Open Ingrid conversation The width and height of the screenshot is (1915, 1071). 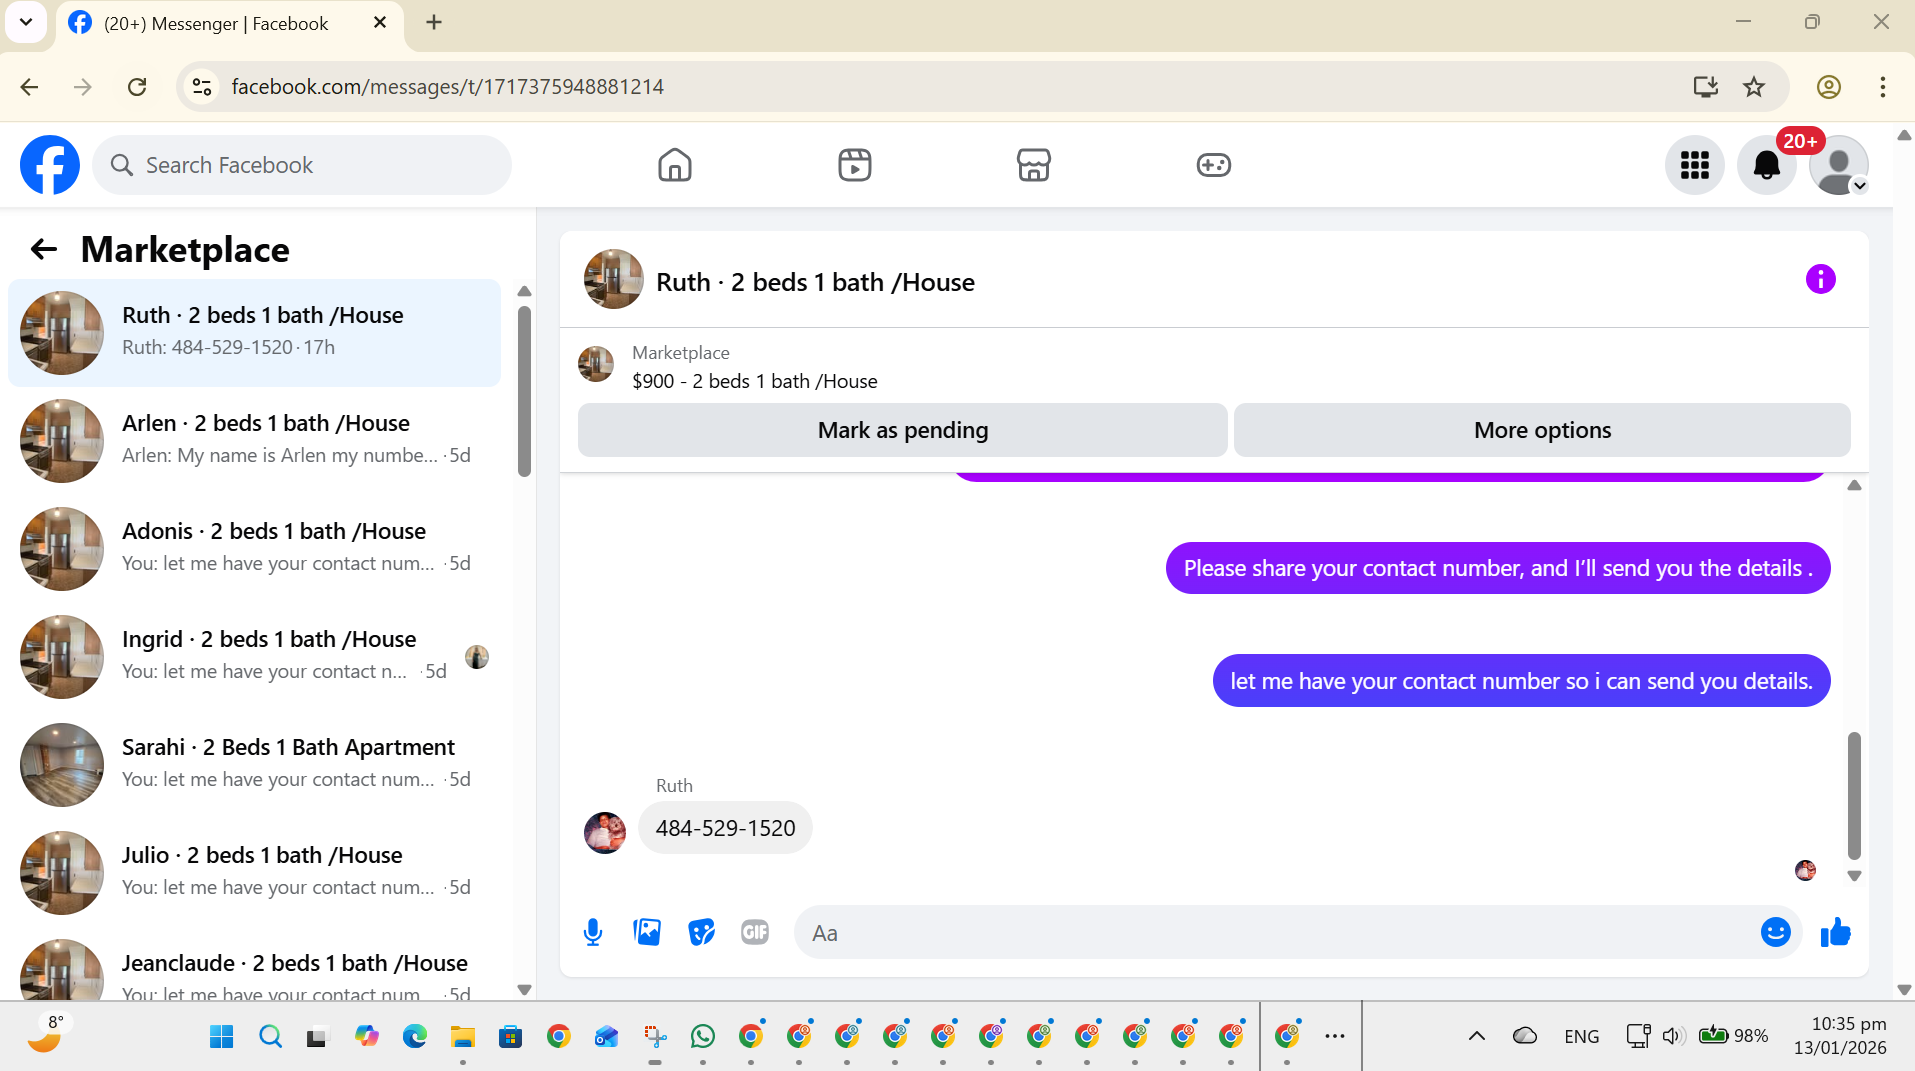click(x=254, y=657)
